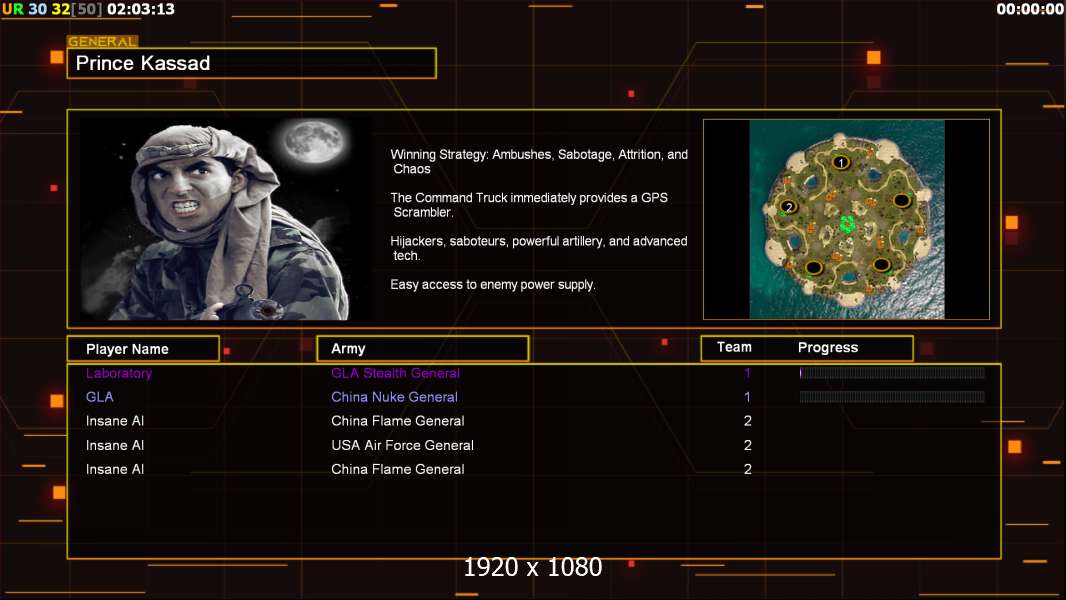Click team number in USA Air Force row
This screenshot has width=1066, height=600.
(747, 445)
